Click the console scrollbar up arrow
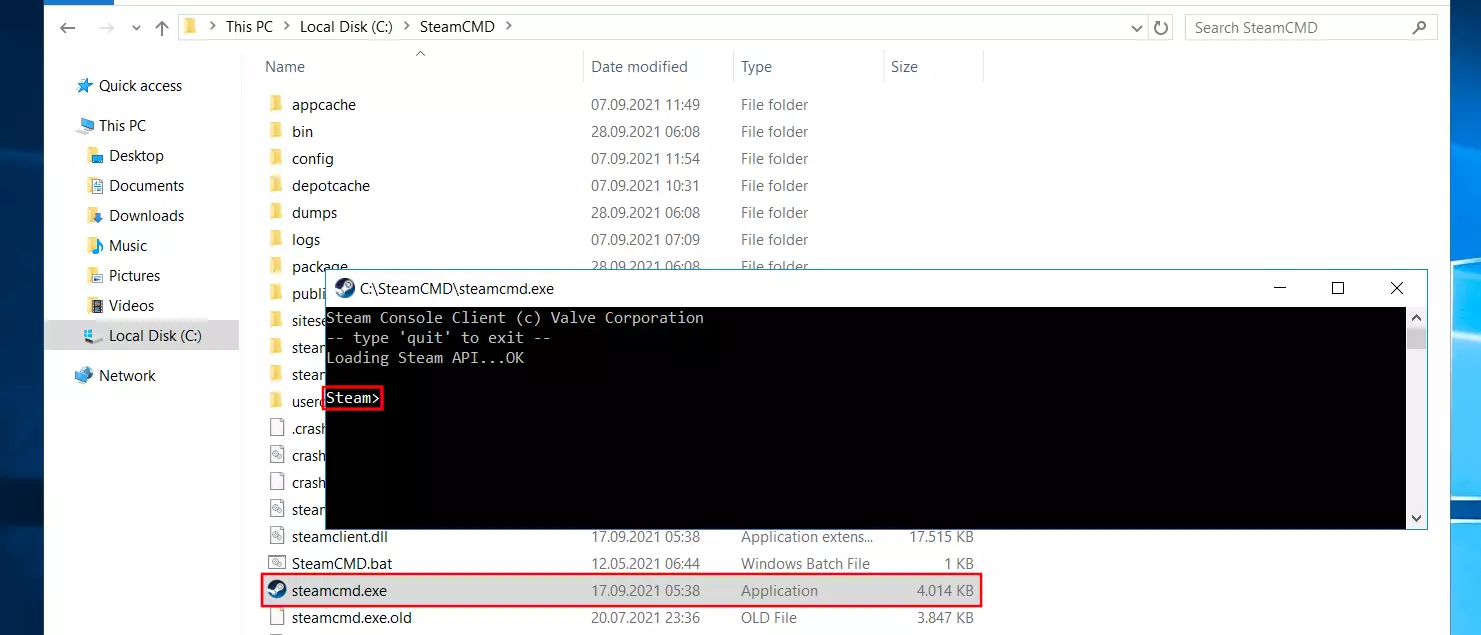This screenshot has height=635, width=1481. (x=1416, y=316)
